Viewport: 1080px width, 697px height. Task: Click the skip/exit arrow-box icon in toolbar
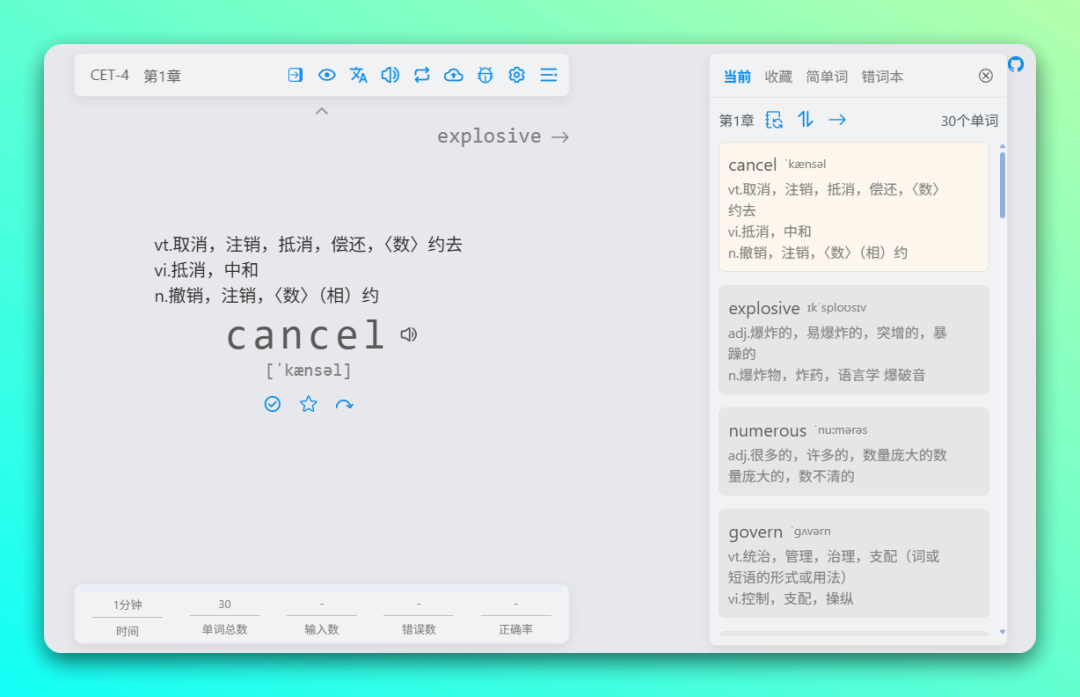click(x=295, y=75)
